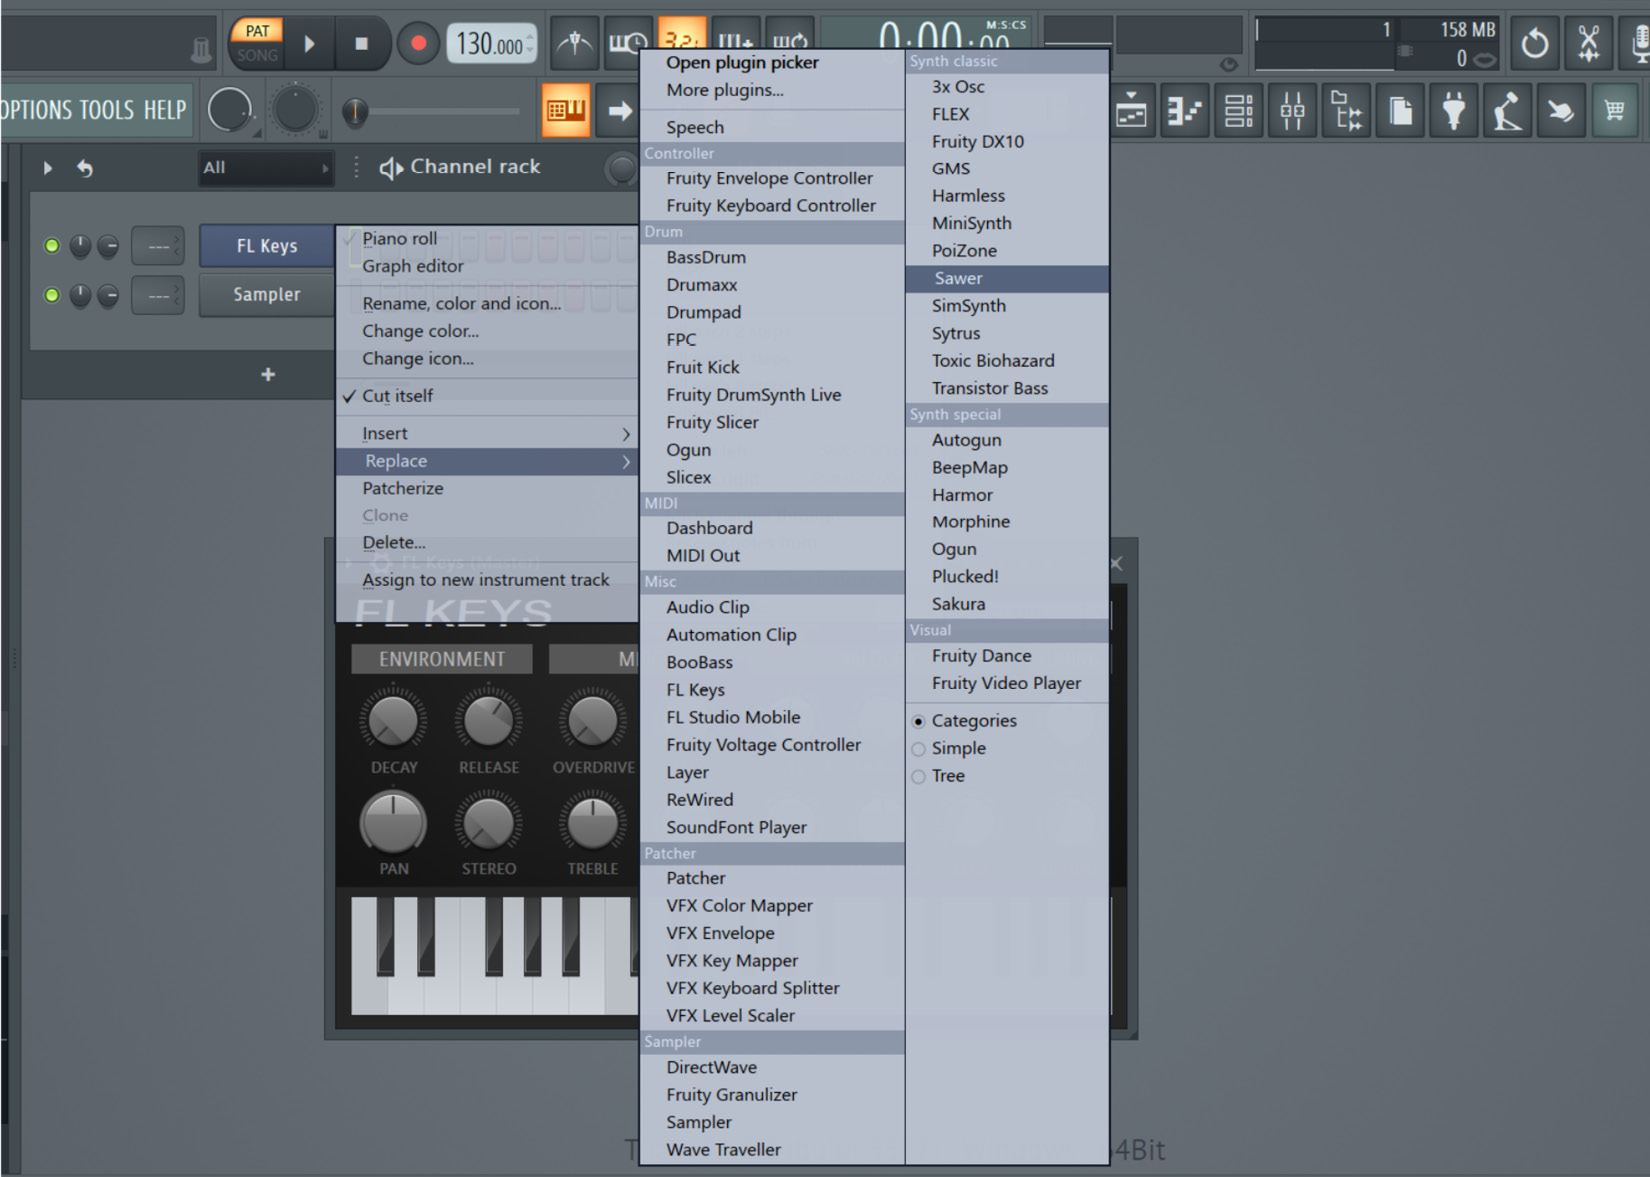Open the HELP menu

click(165, 110)
